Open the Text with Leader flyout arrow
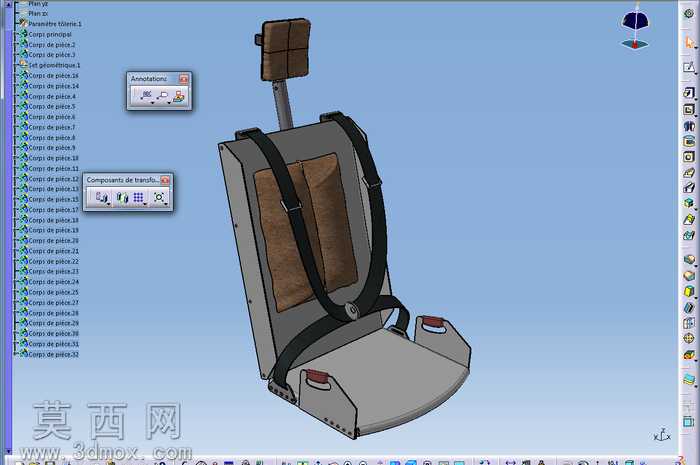The width and height of the screenshot is (700, 465). (153, 103)
